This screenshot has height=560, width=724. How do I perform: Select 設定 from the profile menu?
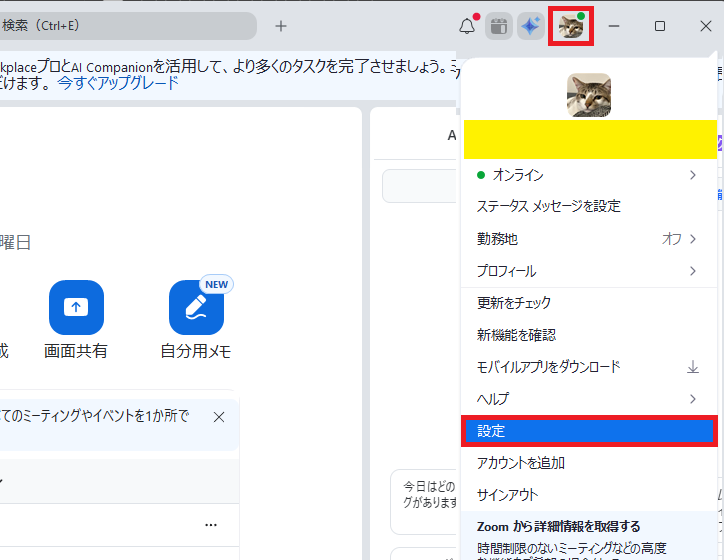point(588,431)
